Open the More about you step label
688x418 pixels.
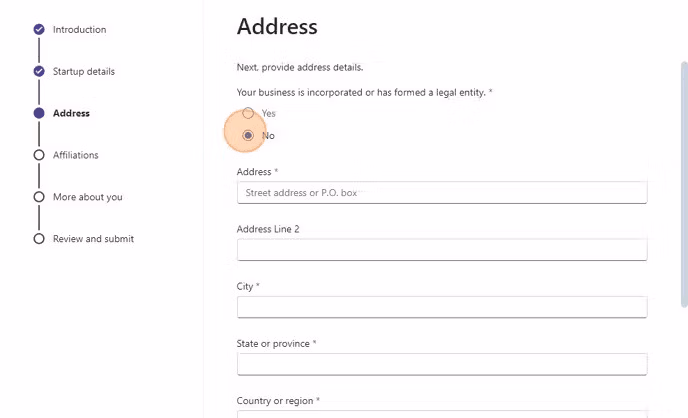click(x=88, y=197)
